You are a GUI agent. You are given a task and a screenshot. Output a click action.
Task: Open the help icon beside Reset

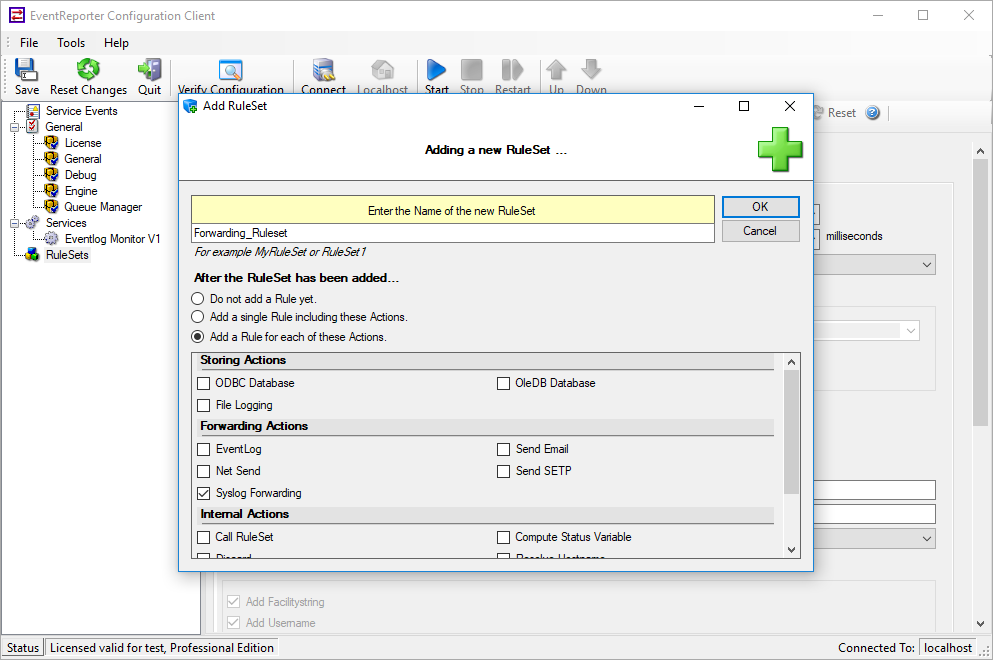pos(873,113)
